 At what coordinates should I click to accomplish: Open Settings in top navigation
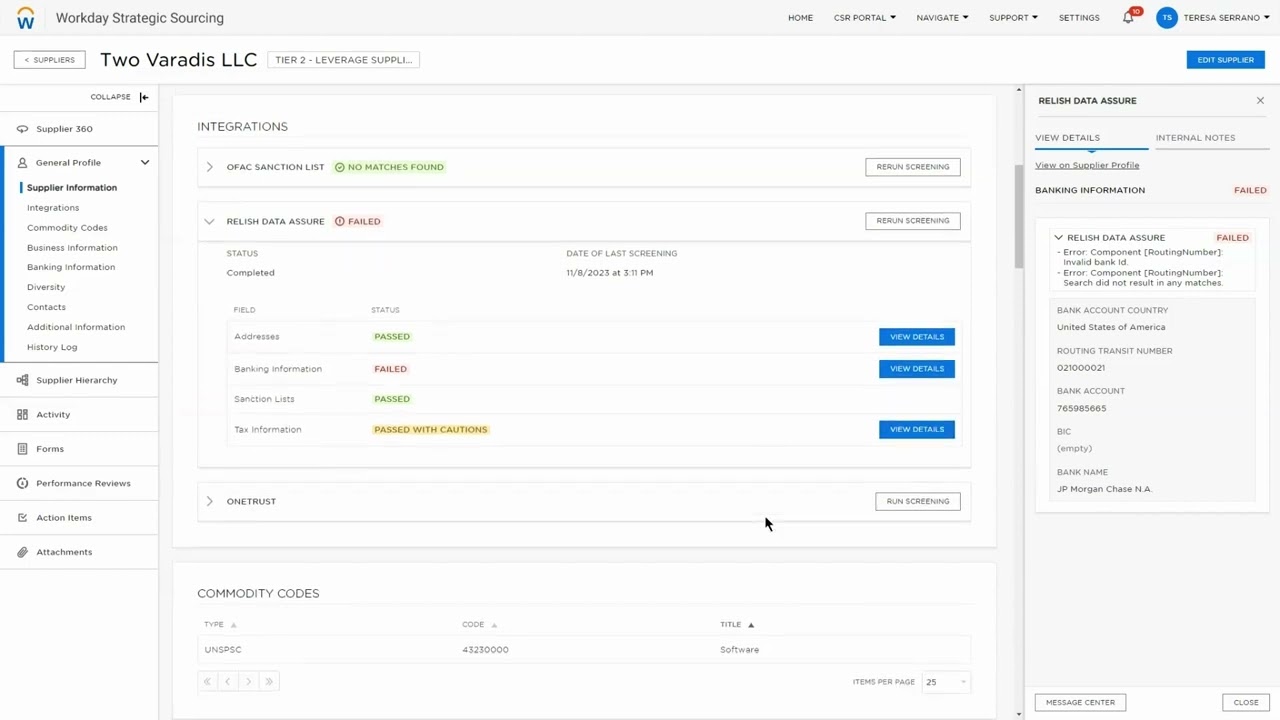tap(1079, 18)
